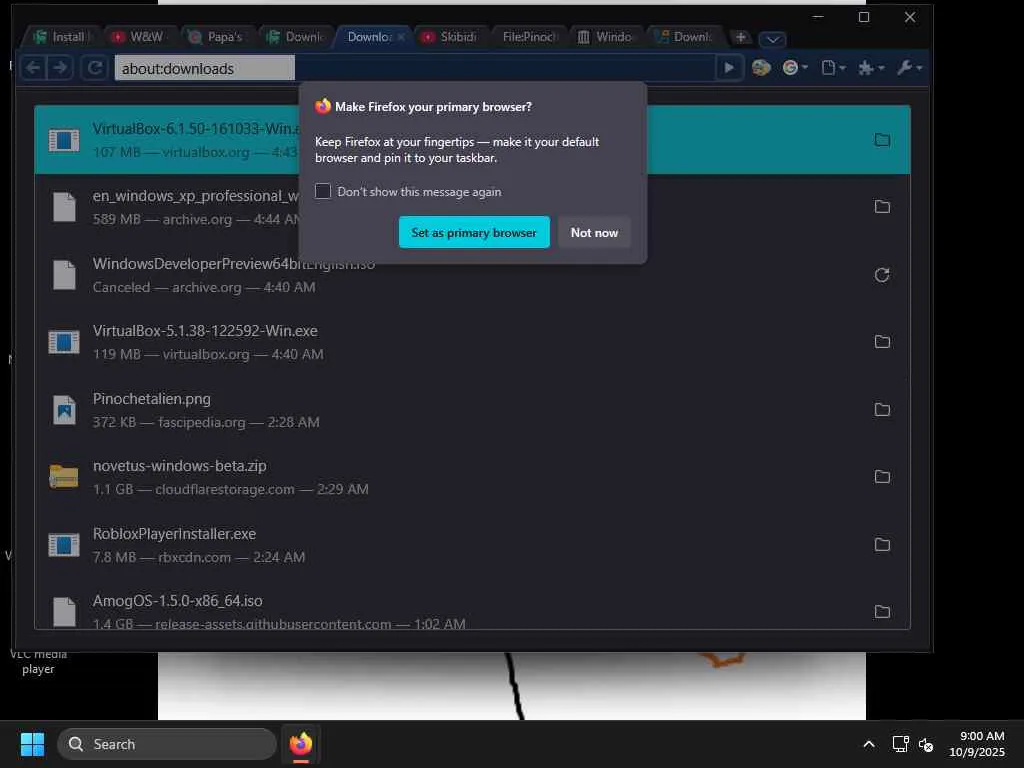Switch to the Skibidi tab

(x=450, y=37)
